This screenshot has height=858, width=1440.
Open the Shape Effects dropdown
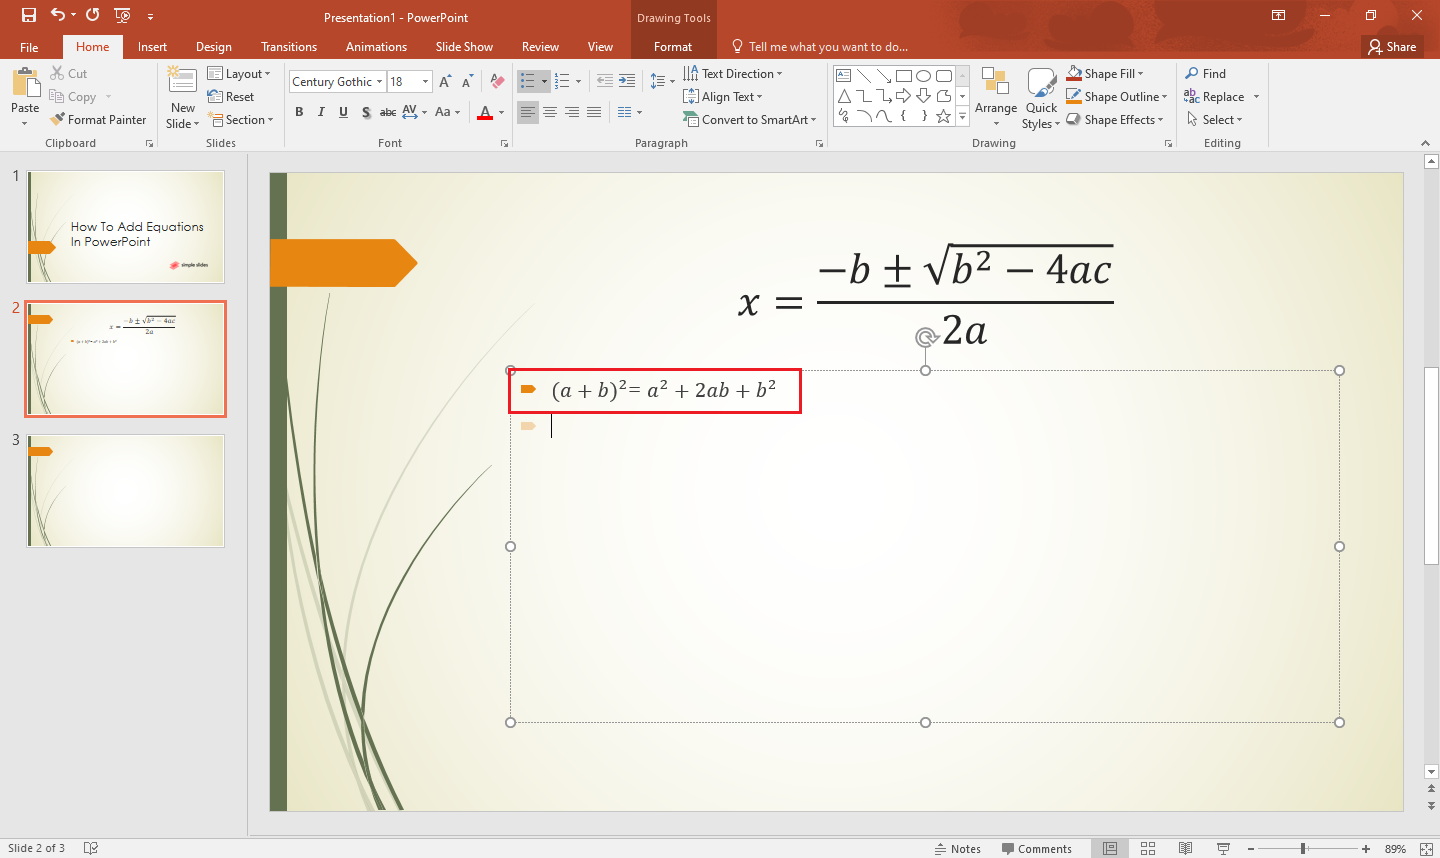(1115, 120)
